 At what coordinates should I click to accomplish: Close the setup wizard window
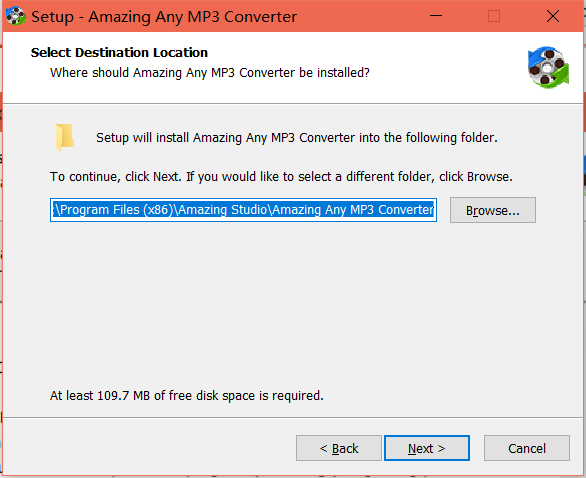click(x=553, y=16)
